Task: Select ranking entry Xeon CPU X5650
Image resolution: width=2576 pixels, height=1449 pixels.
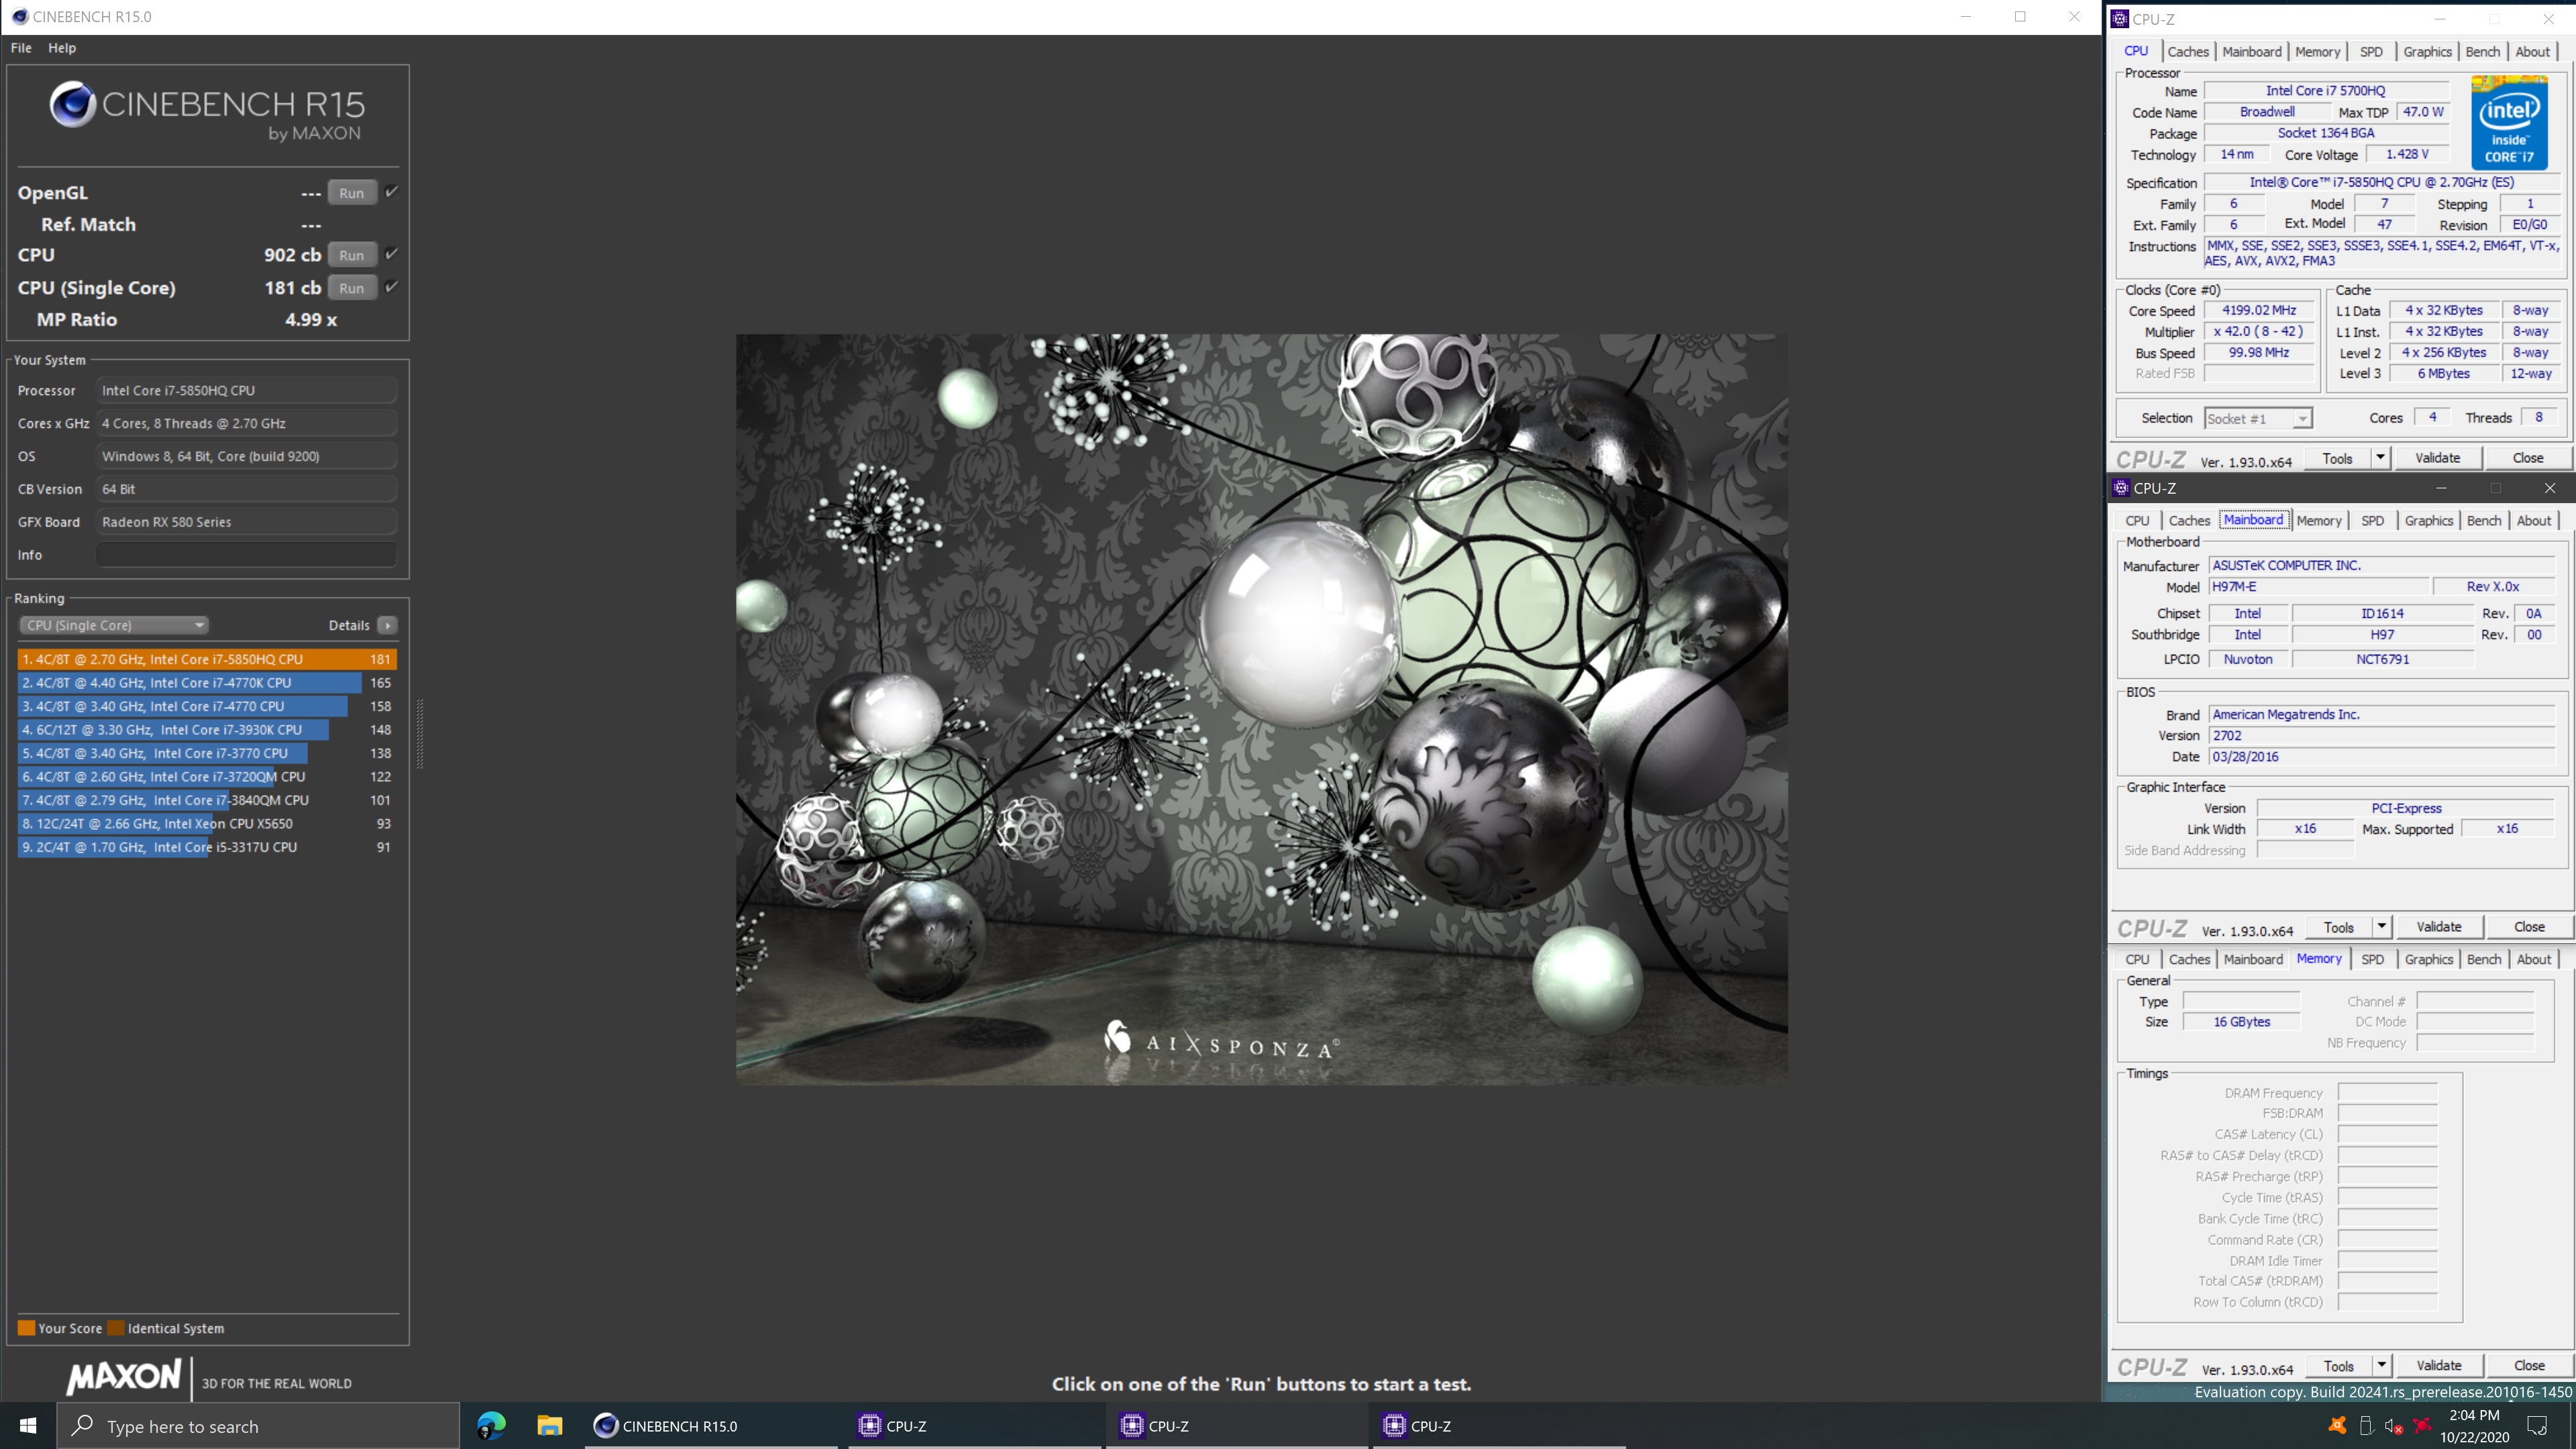Action: click(x=207, y=824)
